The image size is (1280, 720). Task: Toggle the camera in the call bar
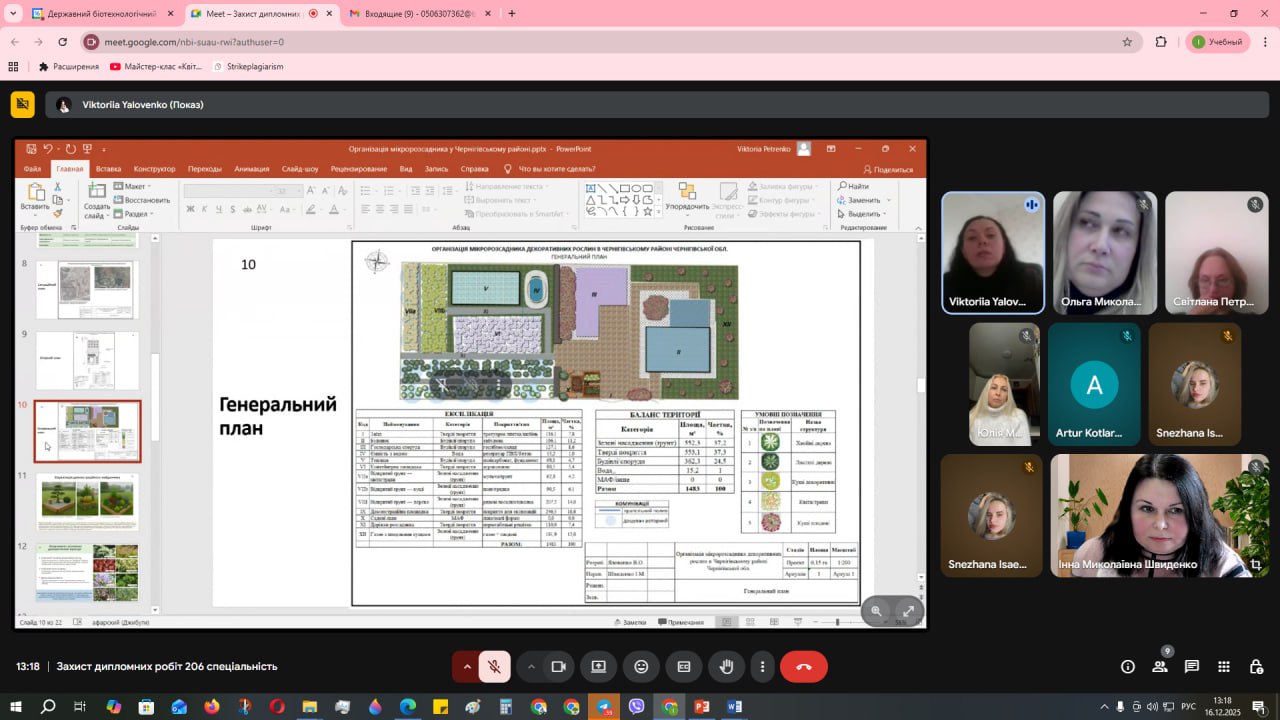pos(559,666)
